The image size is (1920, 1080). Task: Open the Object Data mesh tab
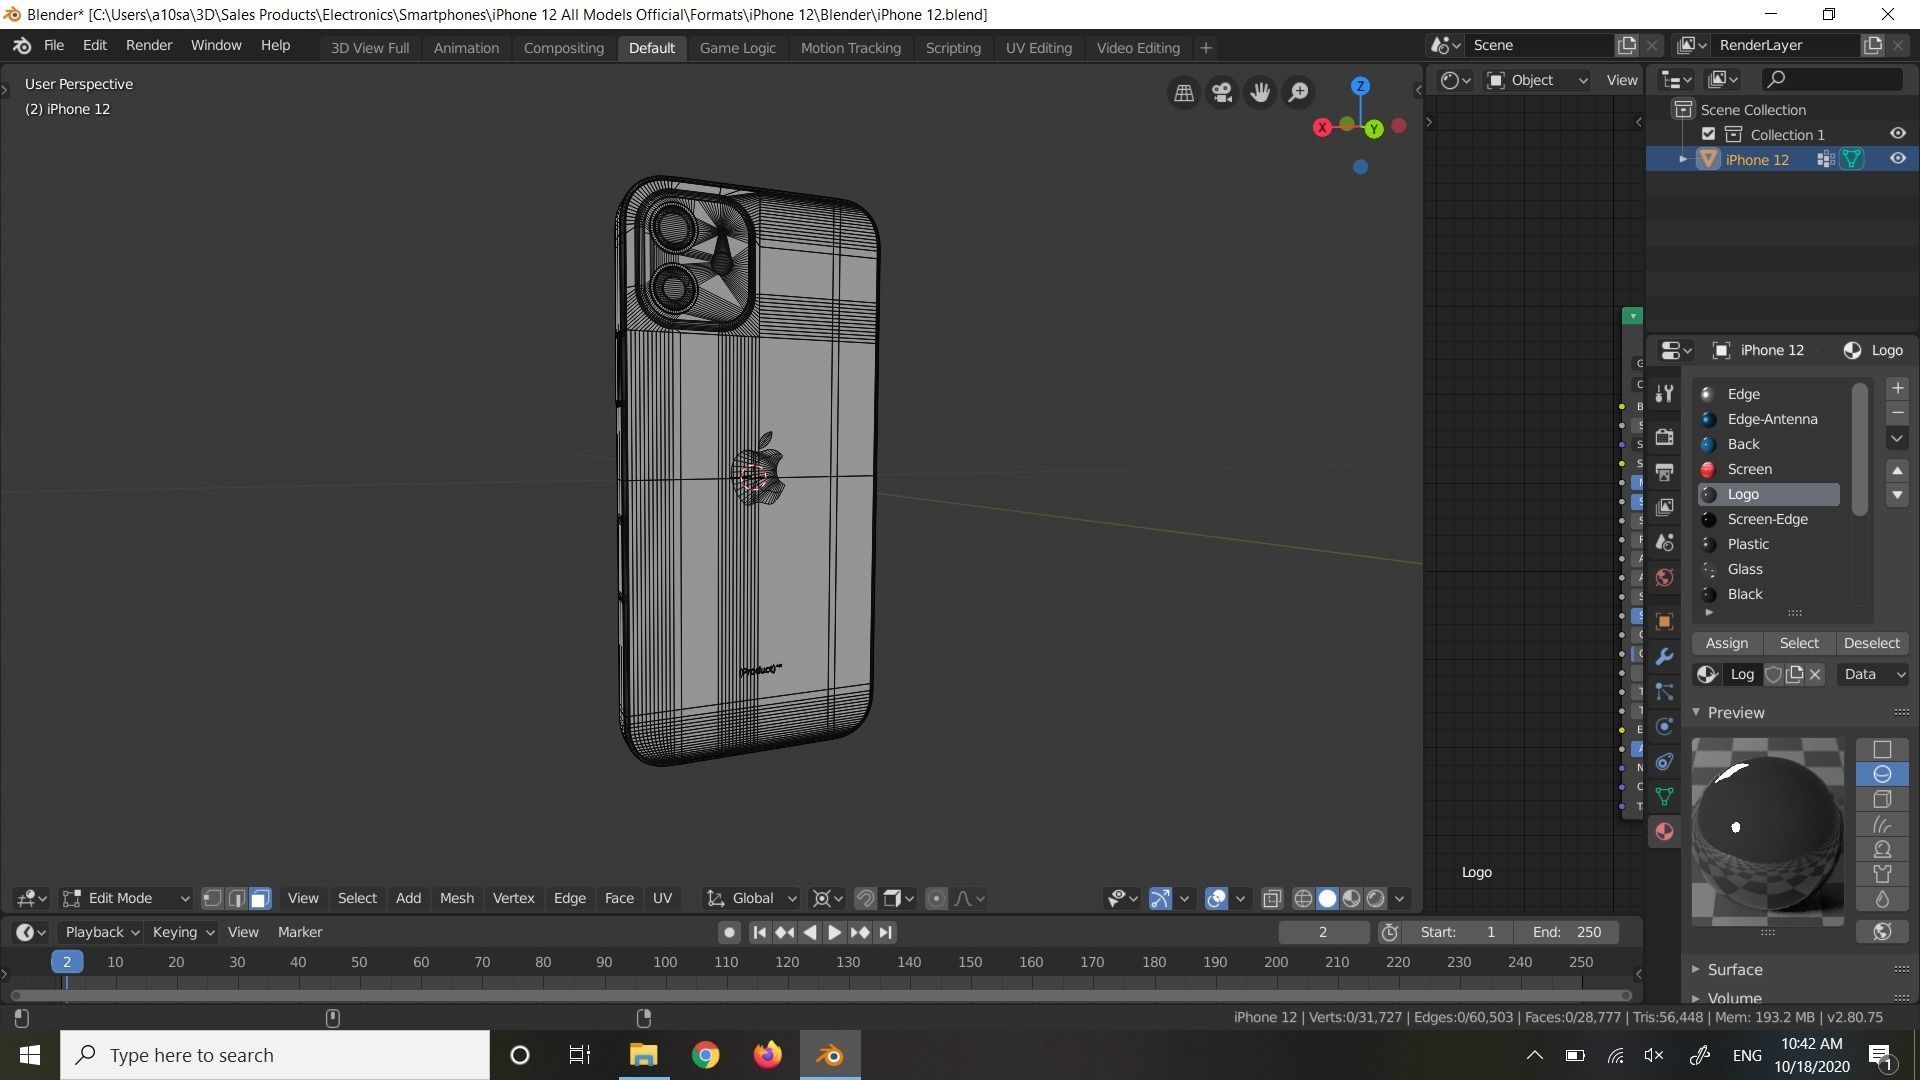click(x=1664, y=796)
